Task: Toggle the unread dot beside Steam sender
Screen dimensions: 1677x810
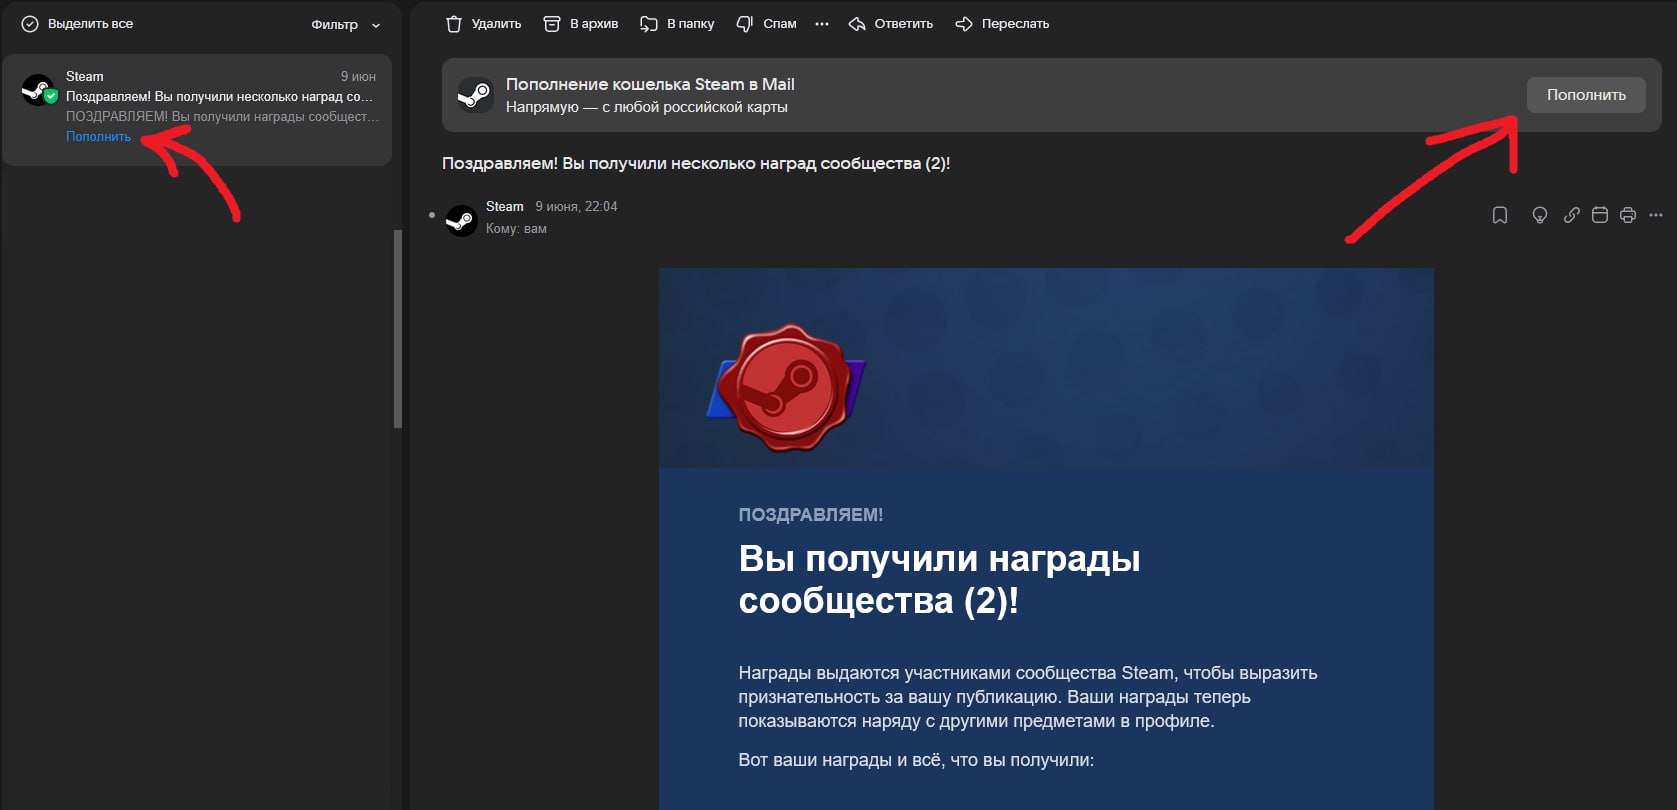Action: point(432,215)
